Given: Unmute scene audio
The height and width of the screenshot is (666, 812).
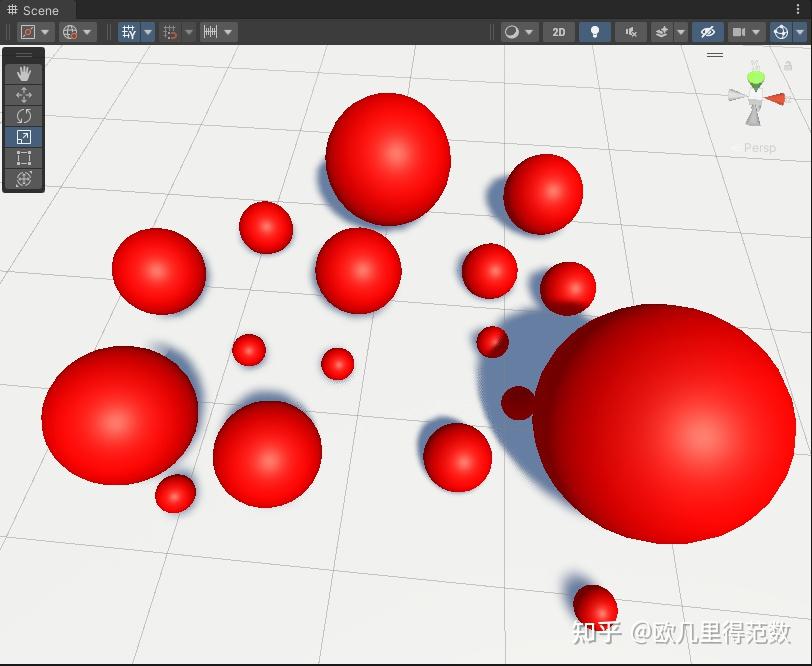Looking at the screenshot, I should 630,31.
